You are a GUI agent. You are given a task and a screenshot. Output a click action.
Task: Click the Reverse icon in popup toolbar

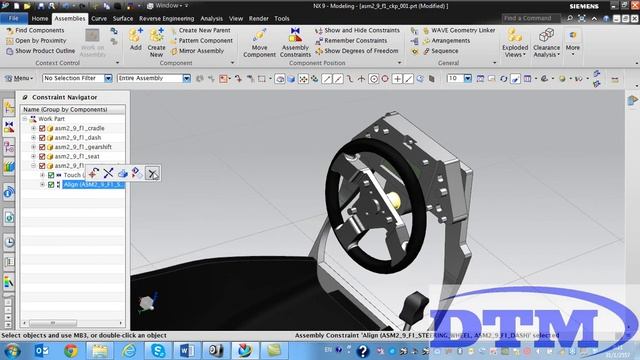(x=108, y=173)
